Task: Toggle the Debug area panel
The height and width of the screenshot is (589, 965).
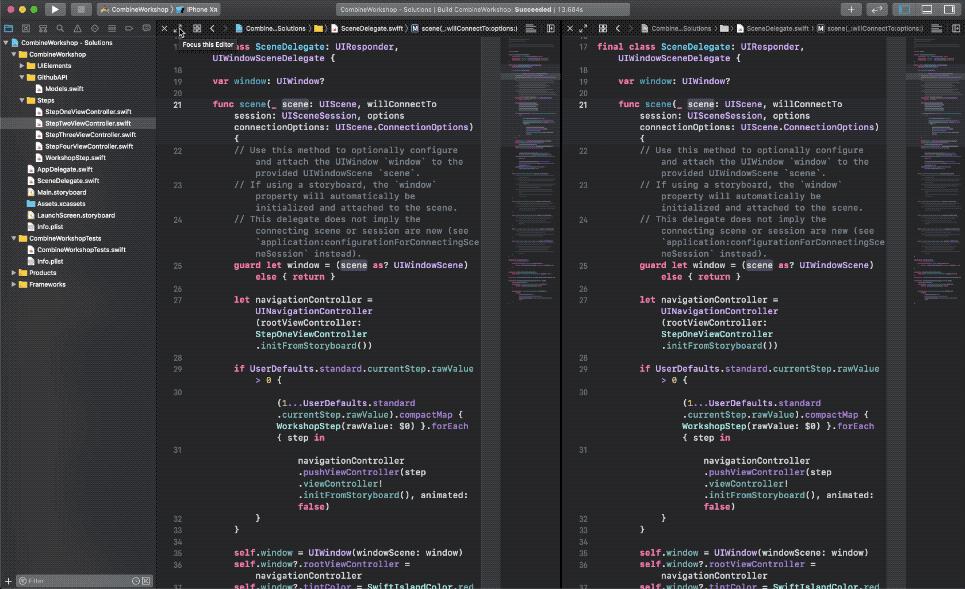Action: 928,9
